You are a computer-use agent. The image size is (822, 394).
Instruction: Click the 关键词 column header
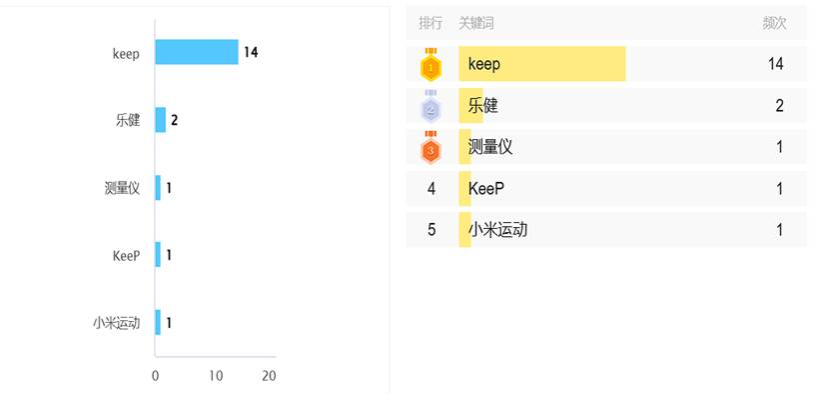point(477,23)
